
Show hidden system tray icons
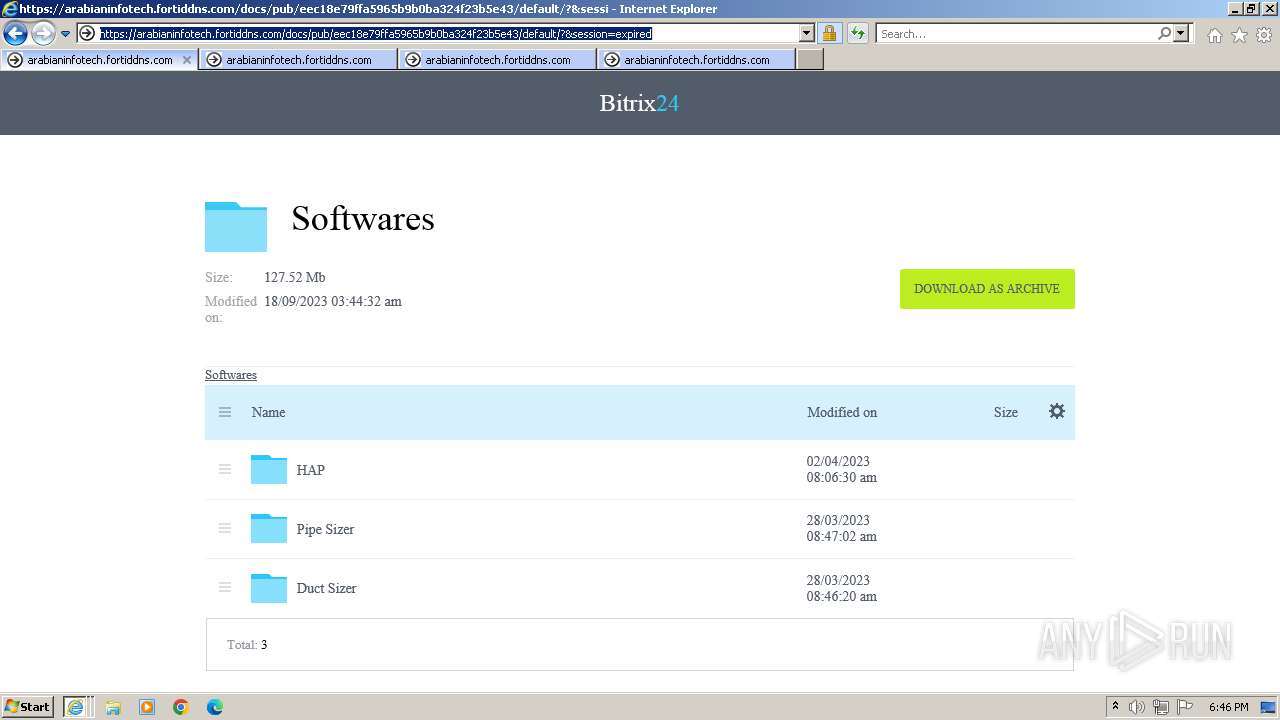1115,707
